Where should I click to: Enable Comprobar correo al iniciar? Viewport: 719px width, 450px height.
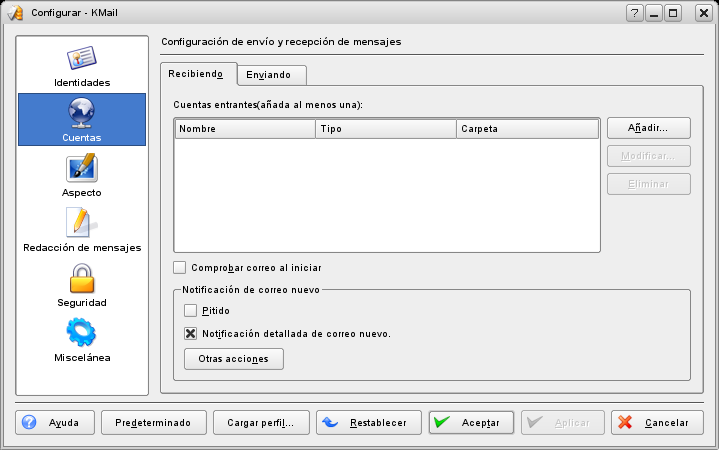(180, 267)
